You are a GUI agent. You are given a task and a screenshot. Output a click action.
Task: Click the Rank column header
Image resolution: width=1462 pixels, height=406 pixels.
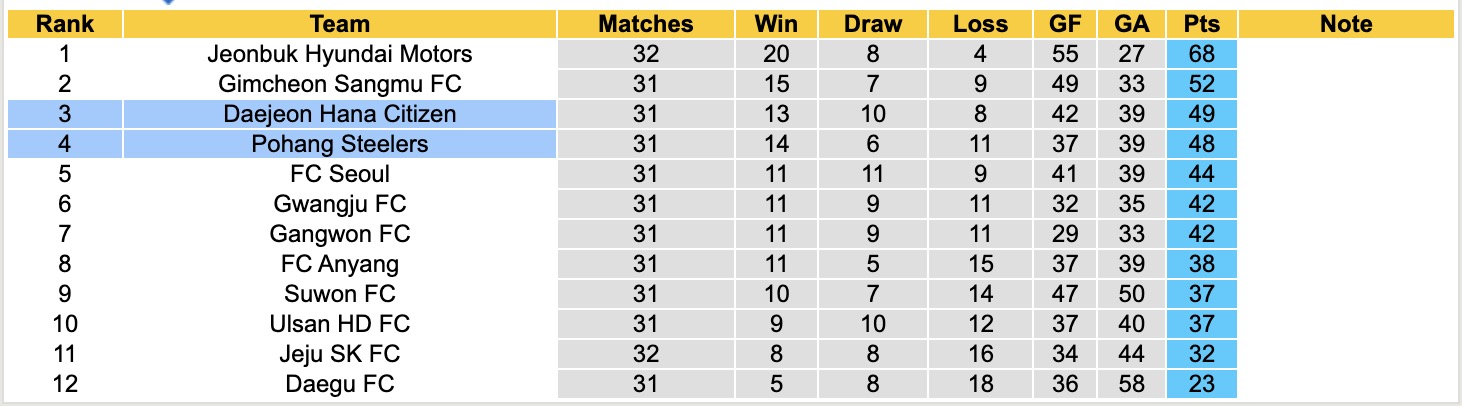(x=65, y=24)
